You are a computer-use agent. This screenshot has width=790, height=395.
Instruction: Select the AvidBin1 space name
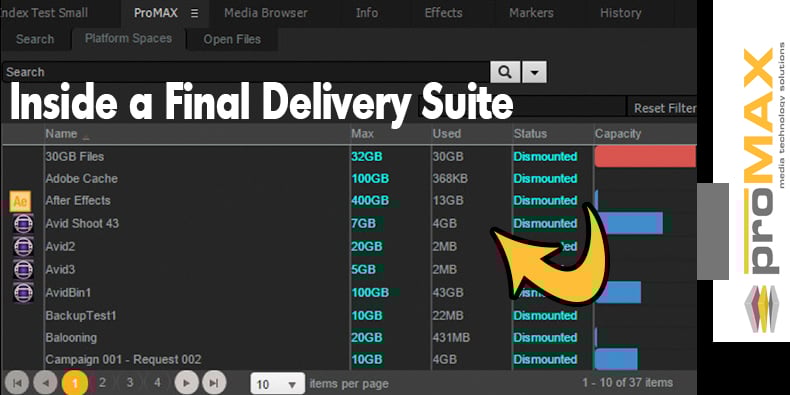[68, 293]
